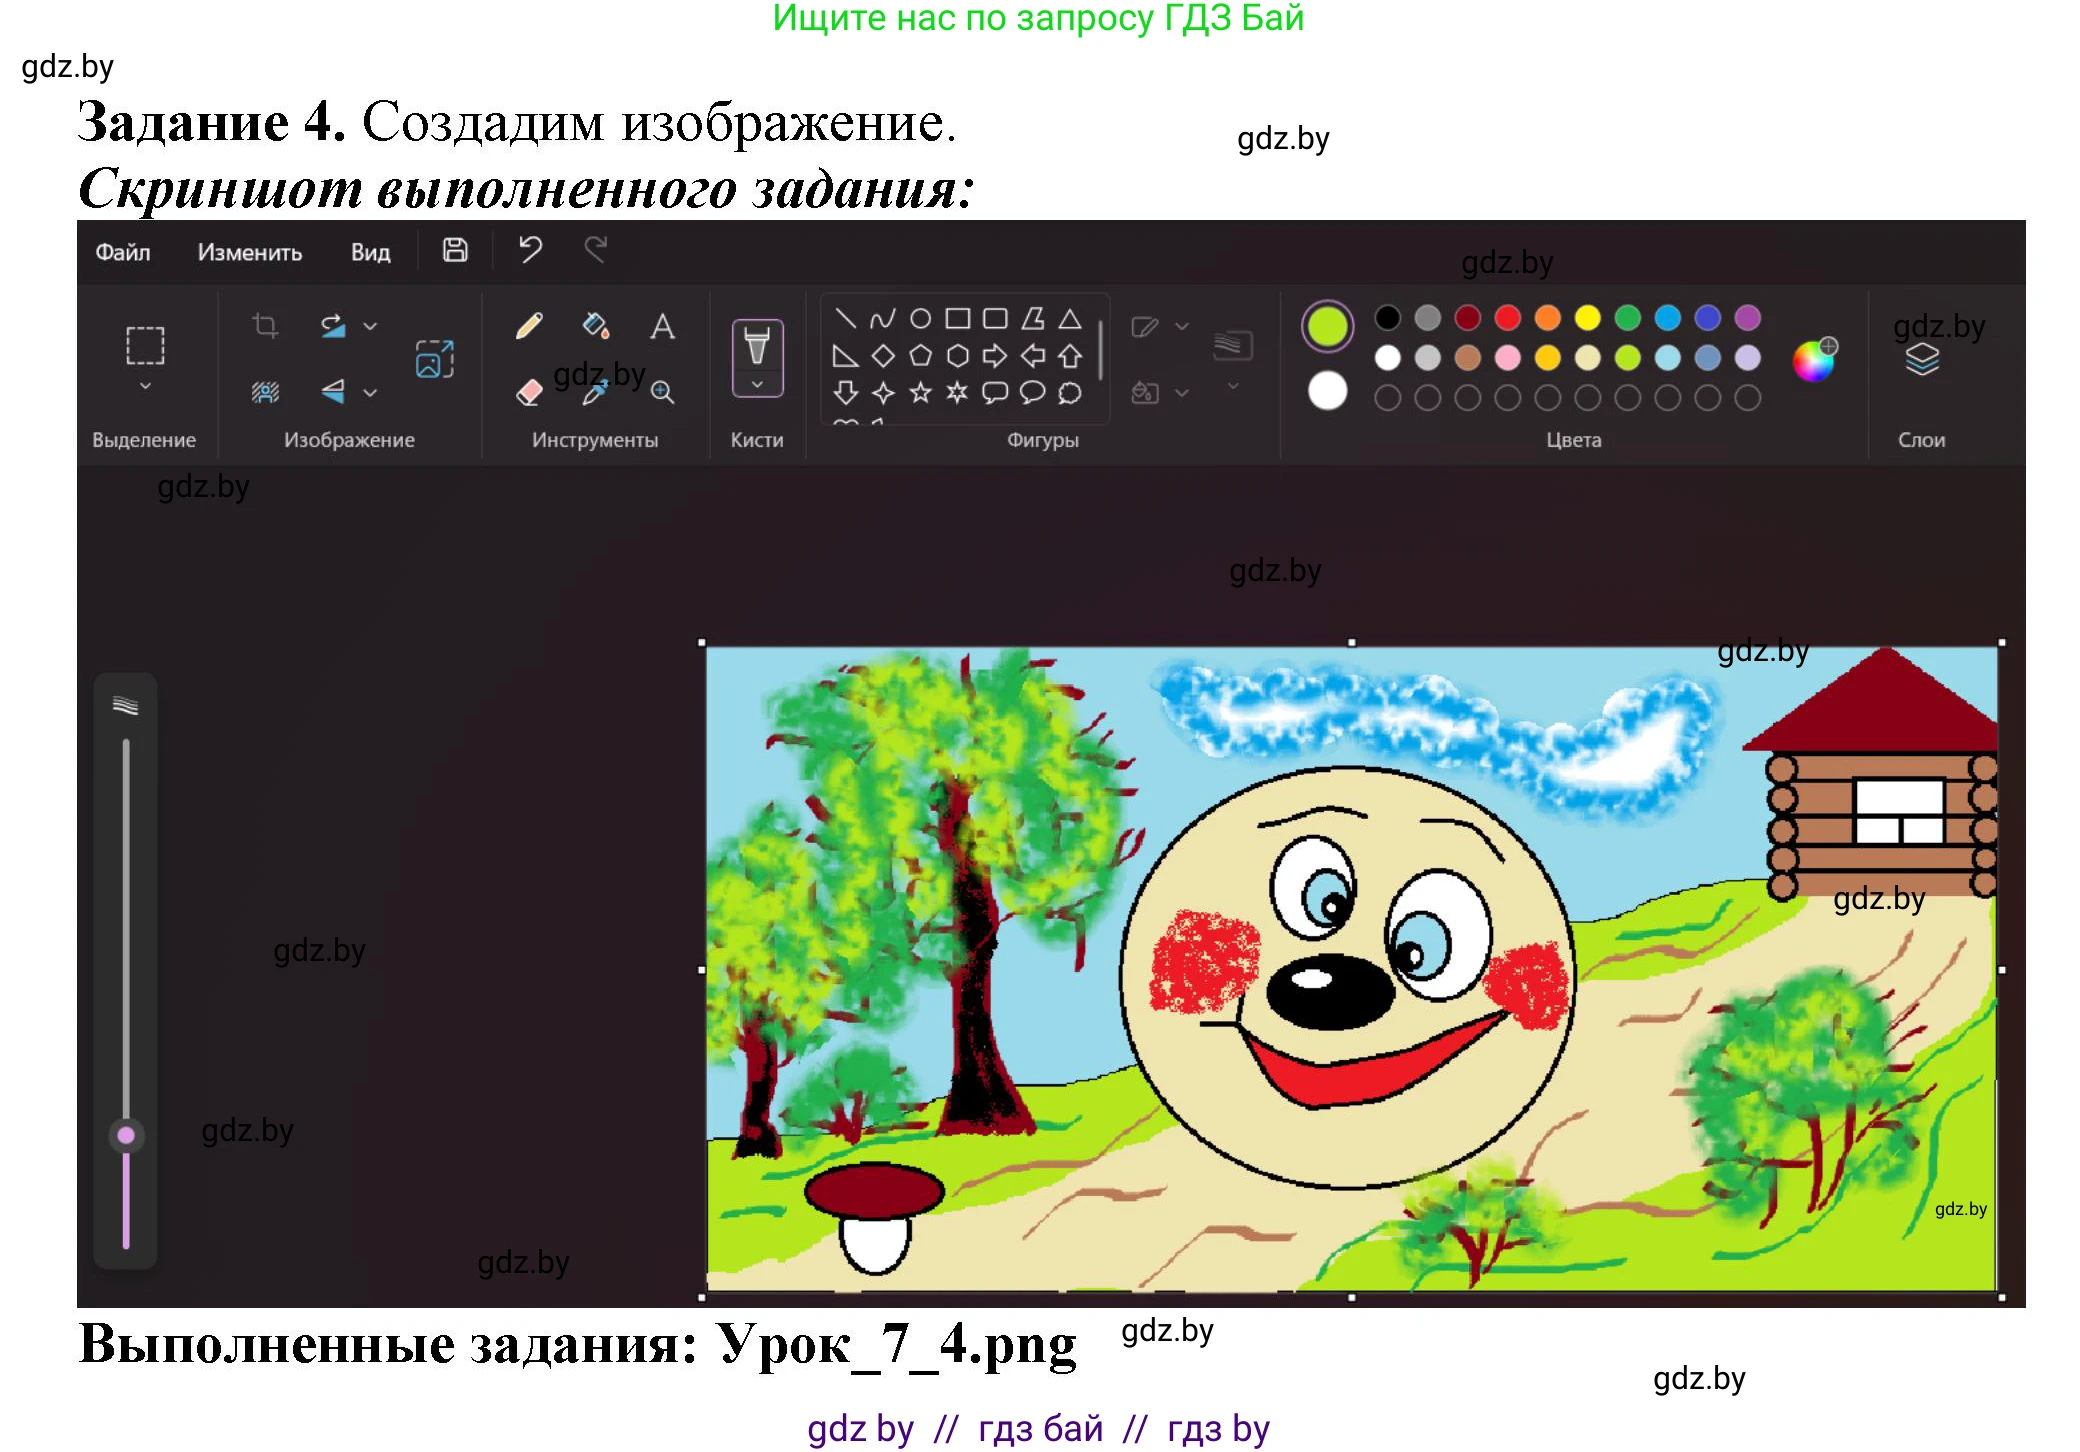The width and height of the screenshot is (2080, 1452).
Task: Select the Eraser tool
Action: pos(529,392)
